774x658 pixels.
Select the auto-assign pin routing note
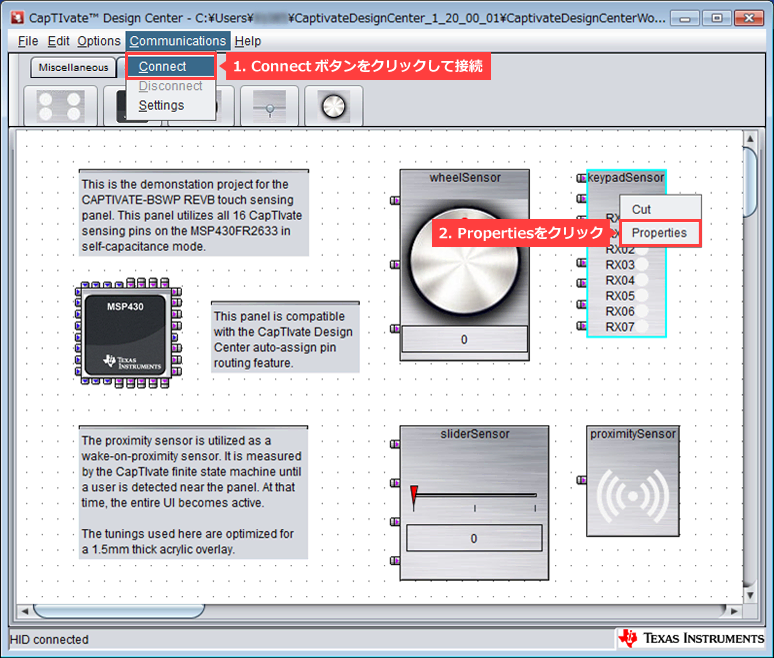[285, 337]
